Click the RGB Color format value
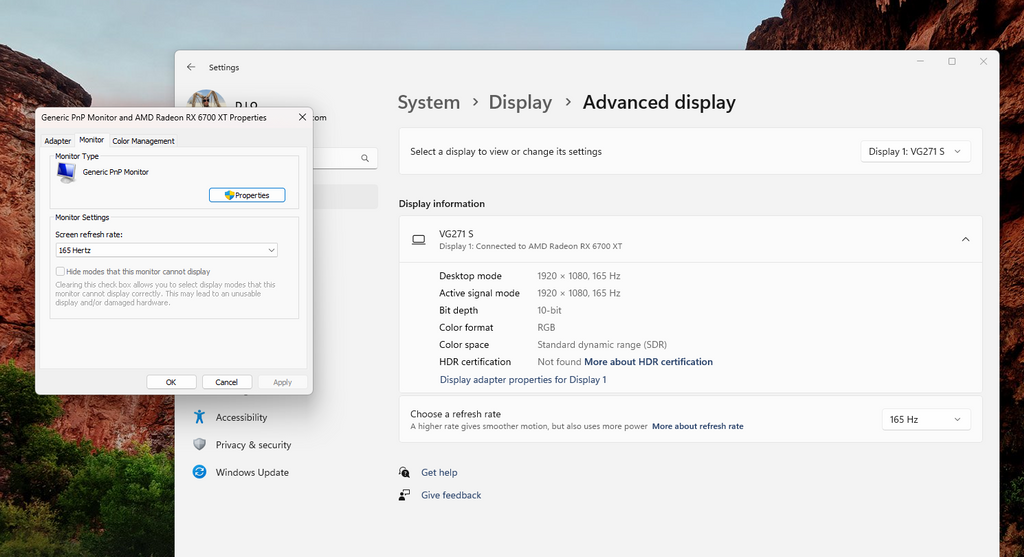Screen dimensions: 1024x557 (546, 327)
